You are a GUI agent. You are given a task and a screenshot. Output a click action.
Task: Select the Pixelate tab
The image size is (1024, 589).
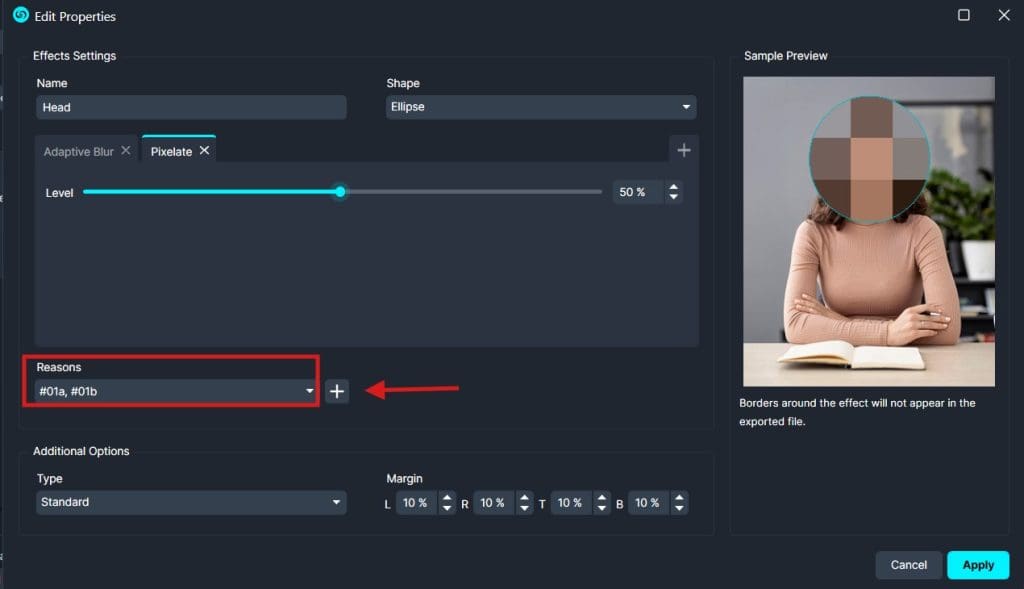click(170, 152)
